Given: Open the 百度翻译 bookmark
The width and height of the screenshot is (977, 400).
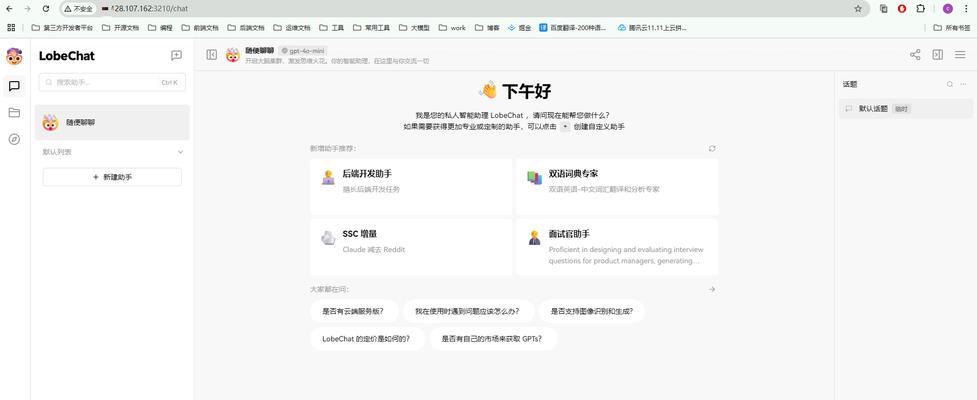Looking at the screenshot, I should coord(573,27).
